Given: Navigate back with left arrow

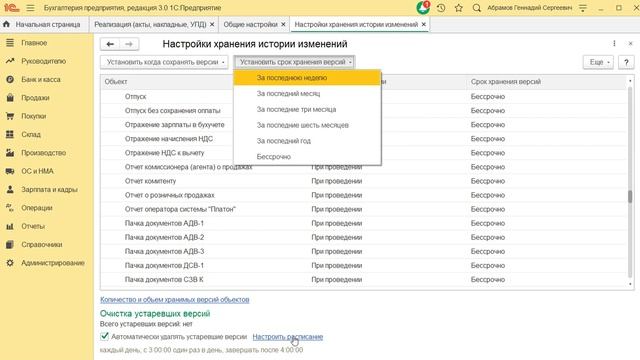Looking at the screenshot, I should coord(110,44).
